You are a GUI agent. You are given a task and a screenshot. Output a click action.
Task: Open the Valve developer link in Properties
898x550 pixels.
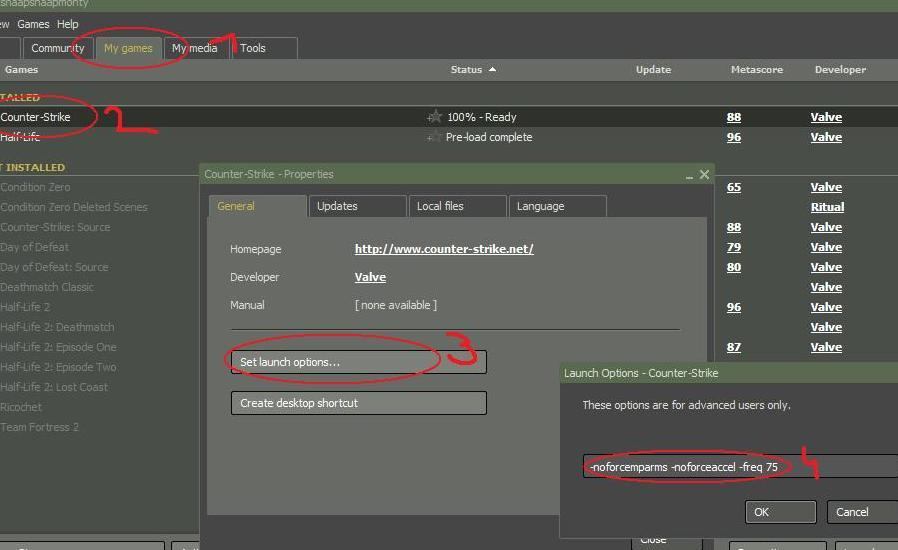370,277
